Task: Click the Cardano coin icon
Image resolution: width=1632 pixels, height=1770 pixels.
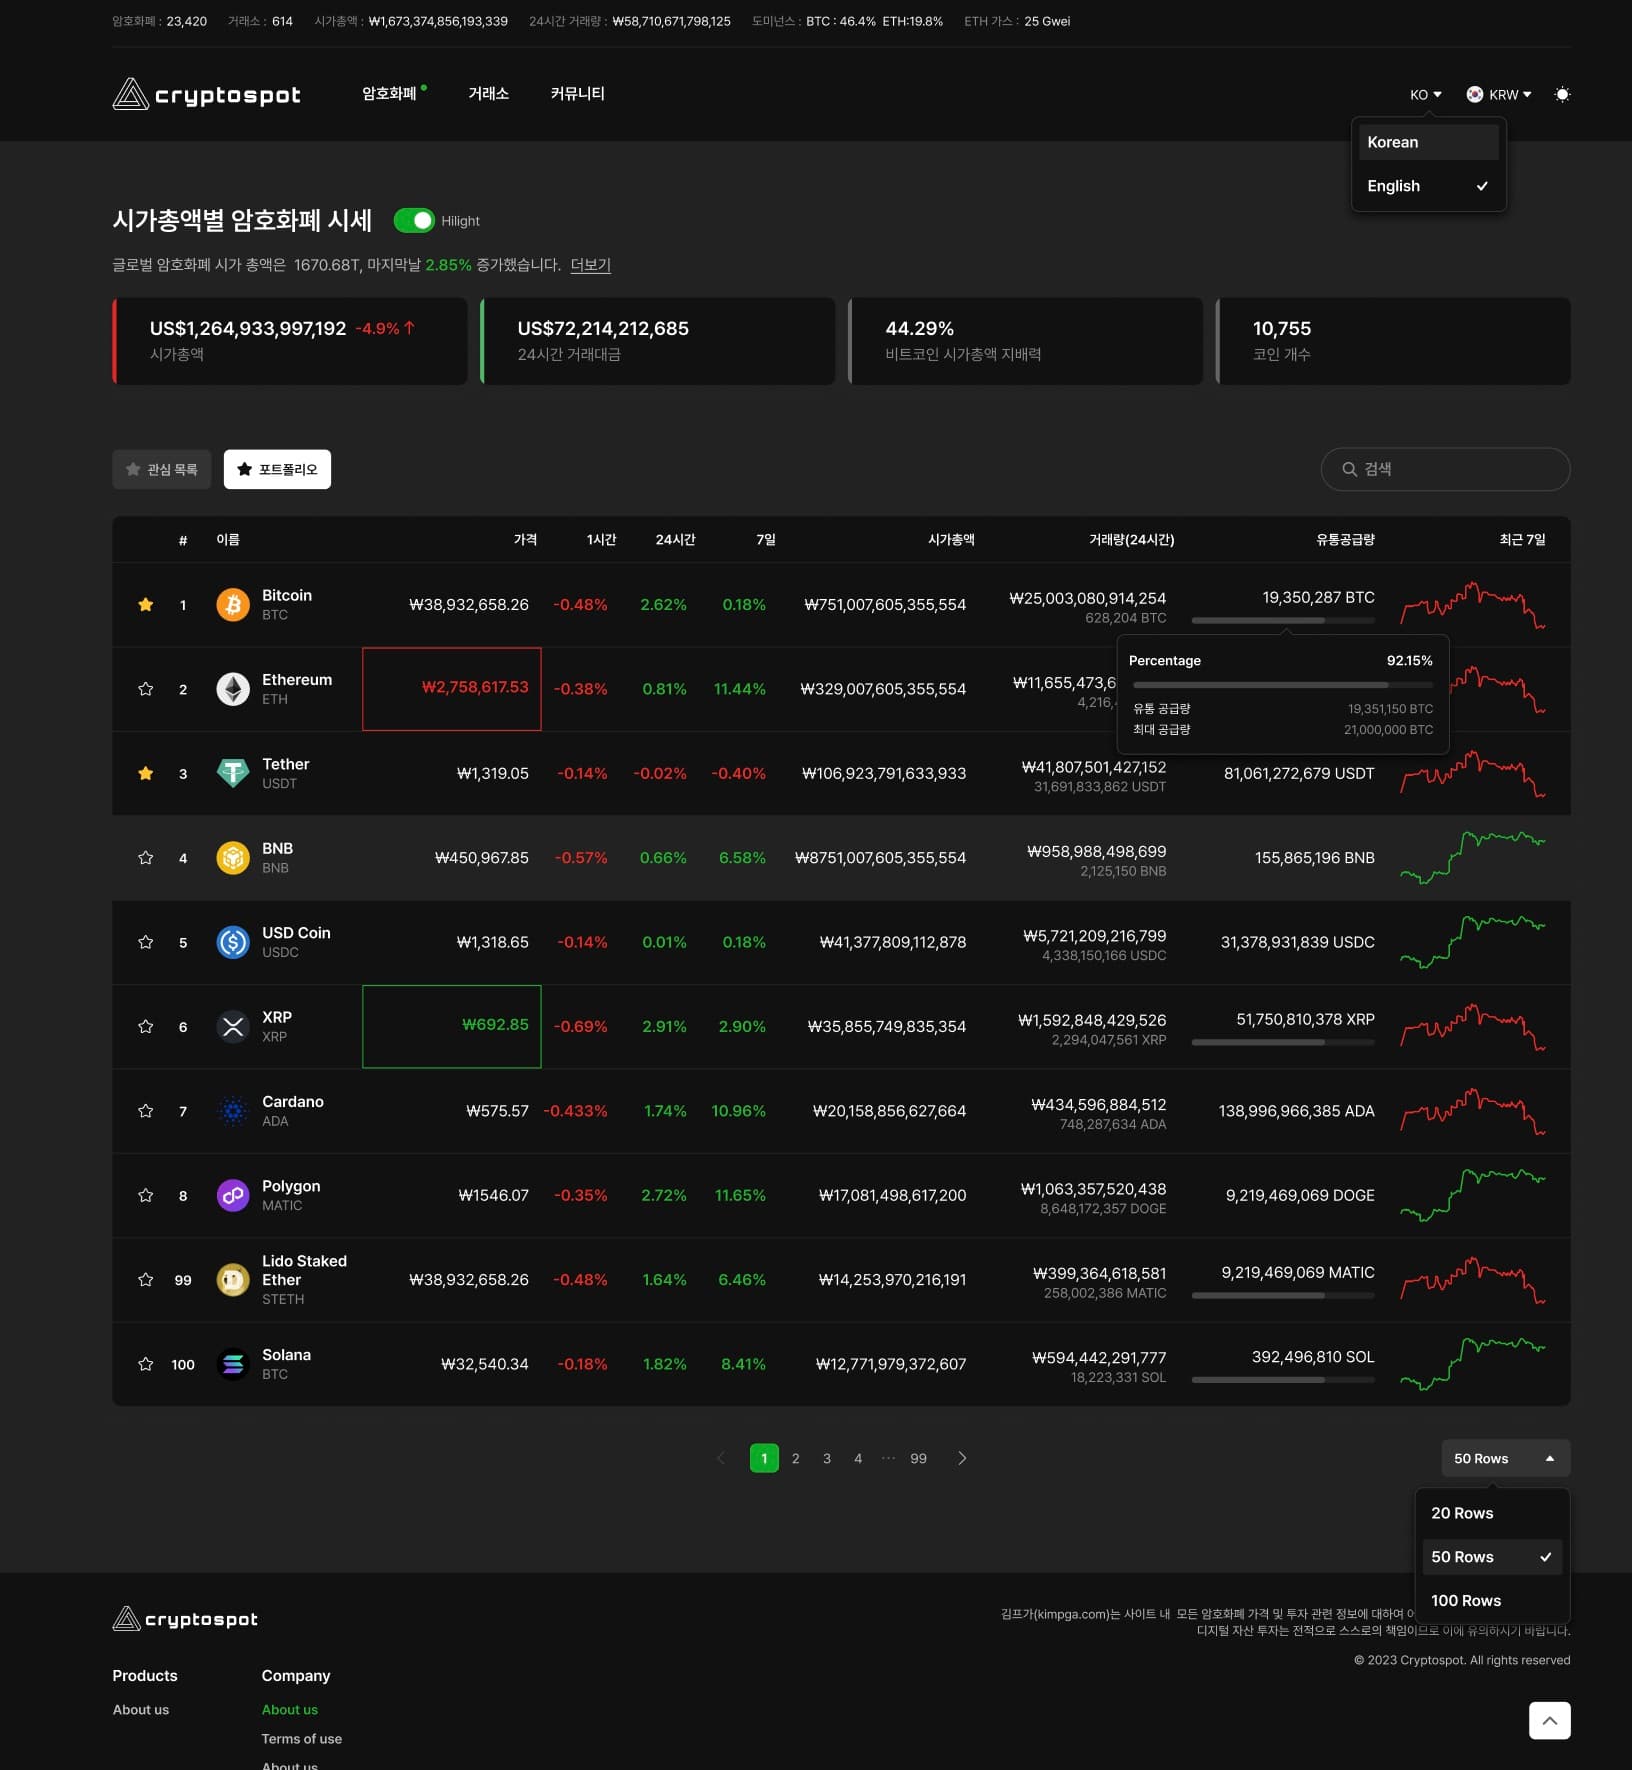Action: (x=233, y=1111)
